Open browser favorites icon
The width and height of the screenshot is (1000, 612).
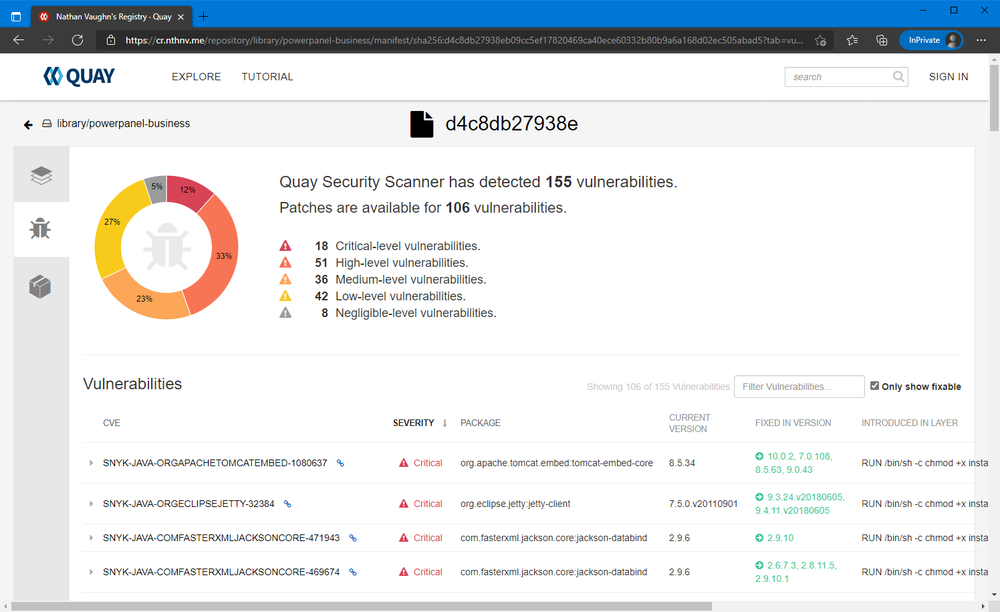pos(852,40)
